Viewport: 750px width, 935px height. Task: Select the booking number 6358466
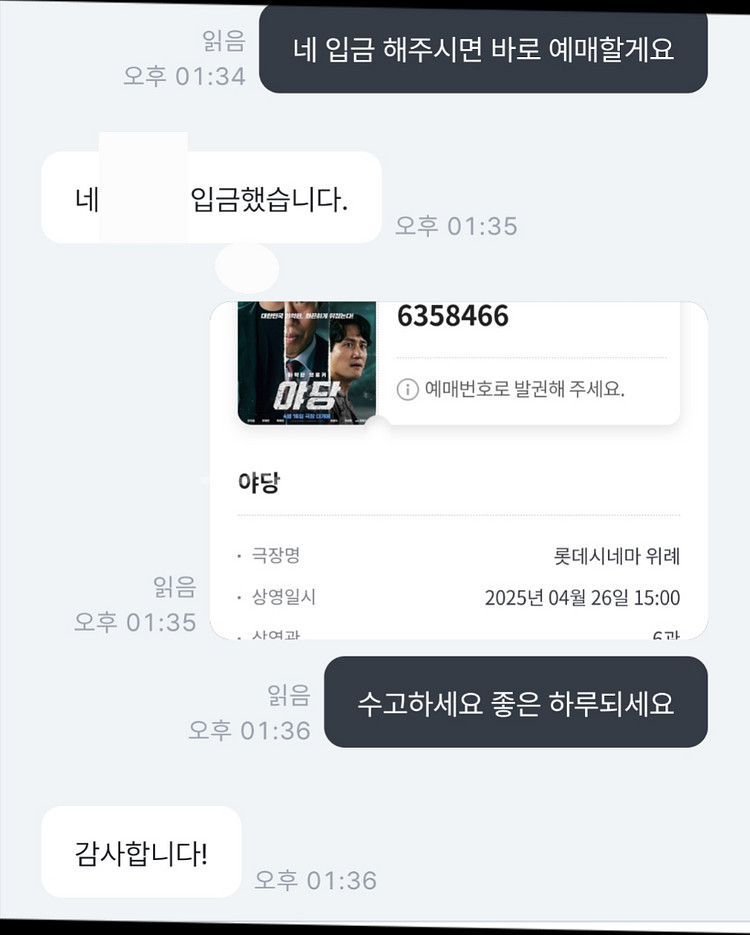point(453,316)
